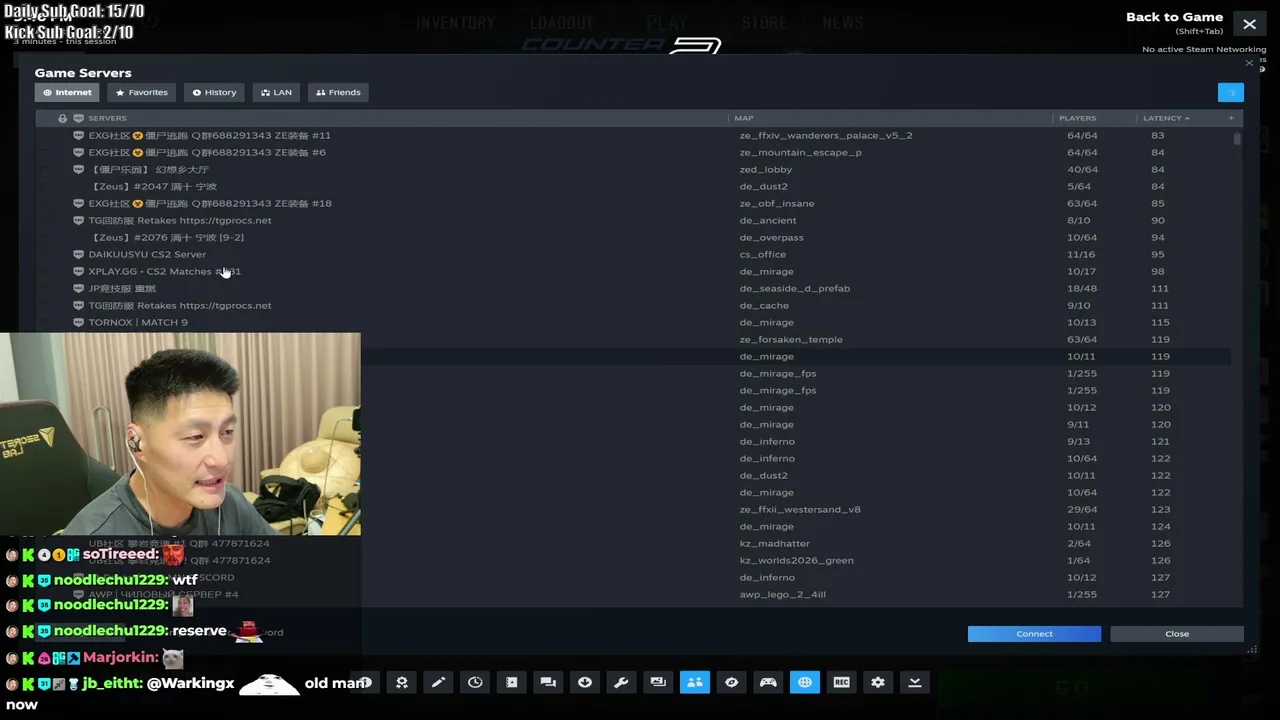Sort the list by Players column header
The height and width of the screenshot is (720, 1280).
tap(1077, 118)
